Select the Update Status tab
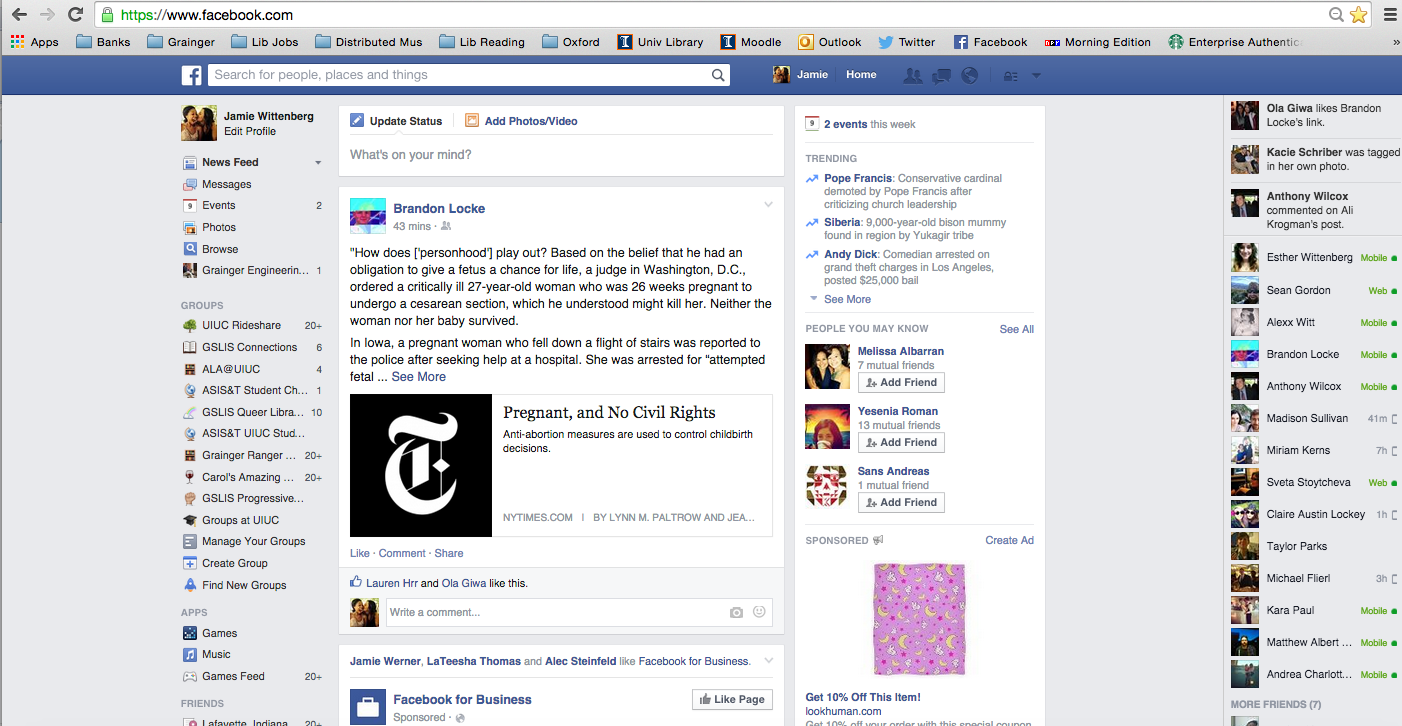This screenshot has width=1402, height=726. pyautogui.click(x=396, y=121)
